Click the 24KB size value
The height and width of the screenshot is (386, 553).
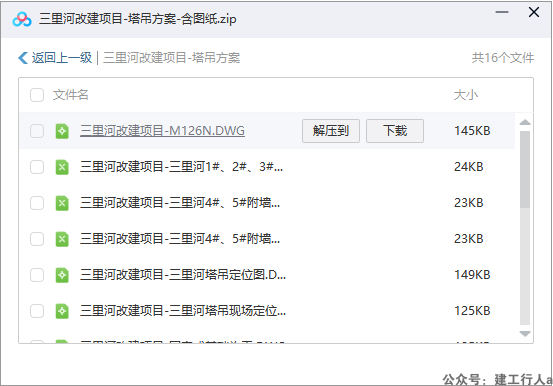469,167
